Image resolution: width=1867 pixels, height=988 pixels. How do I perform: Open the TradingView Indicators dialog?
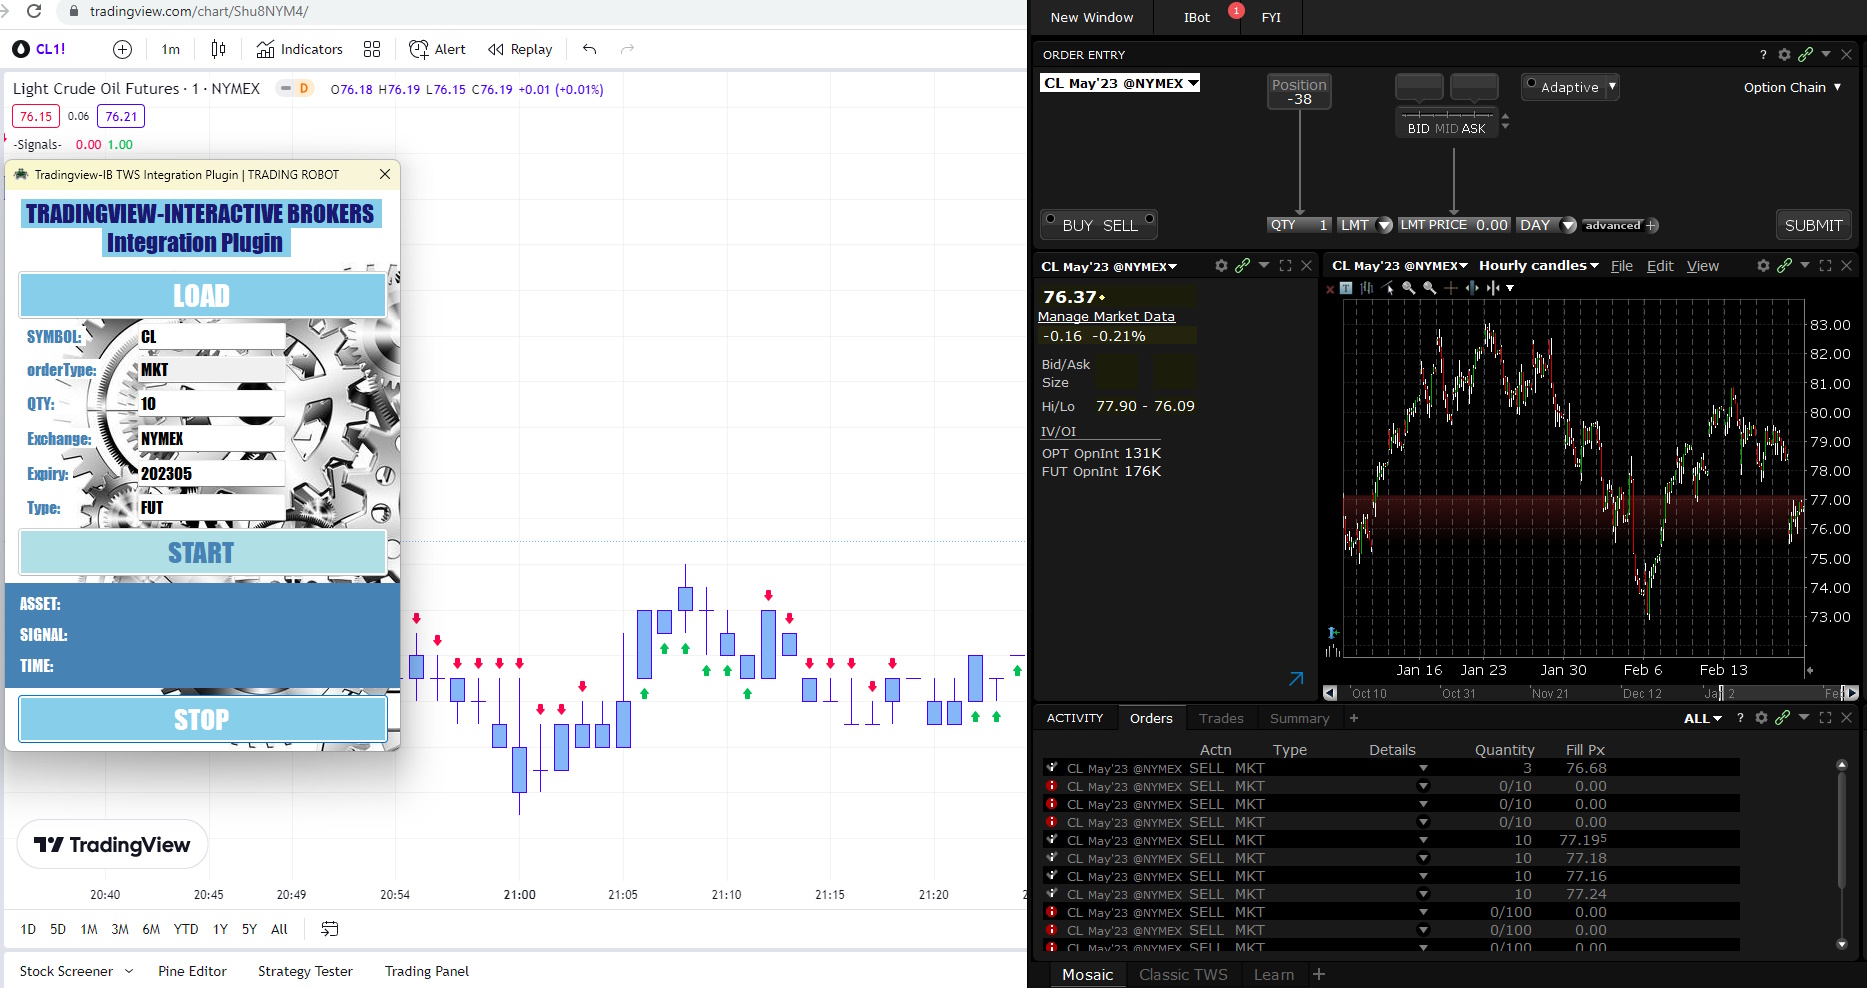coord(299,49)
